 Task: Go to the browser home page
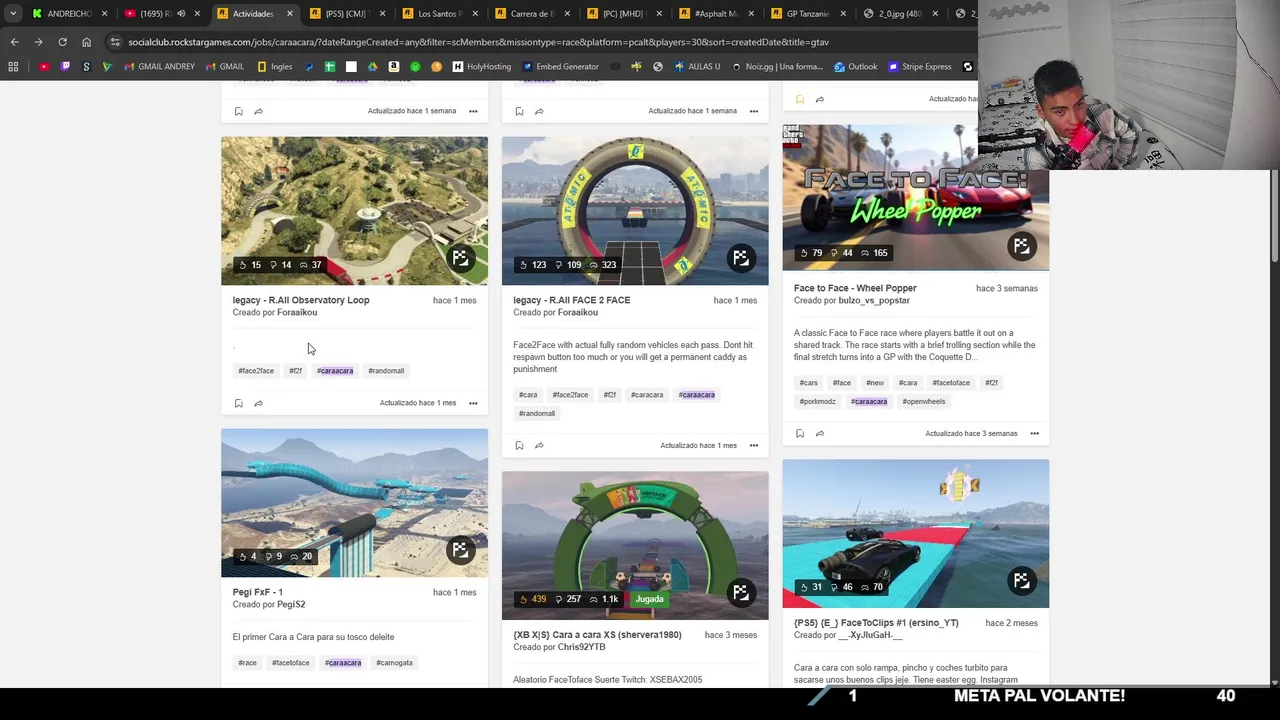86,42
